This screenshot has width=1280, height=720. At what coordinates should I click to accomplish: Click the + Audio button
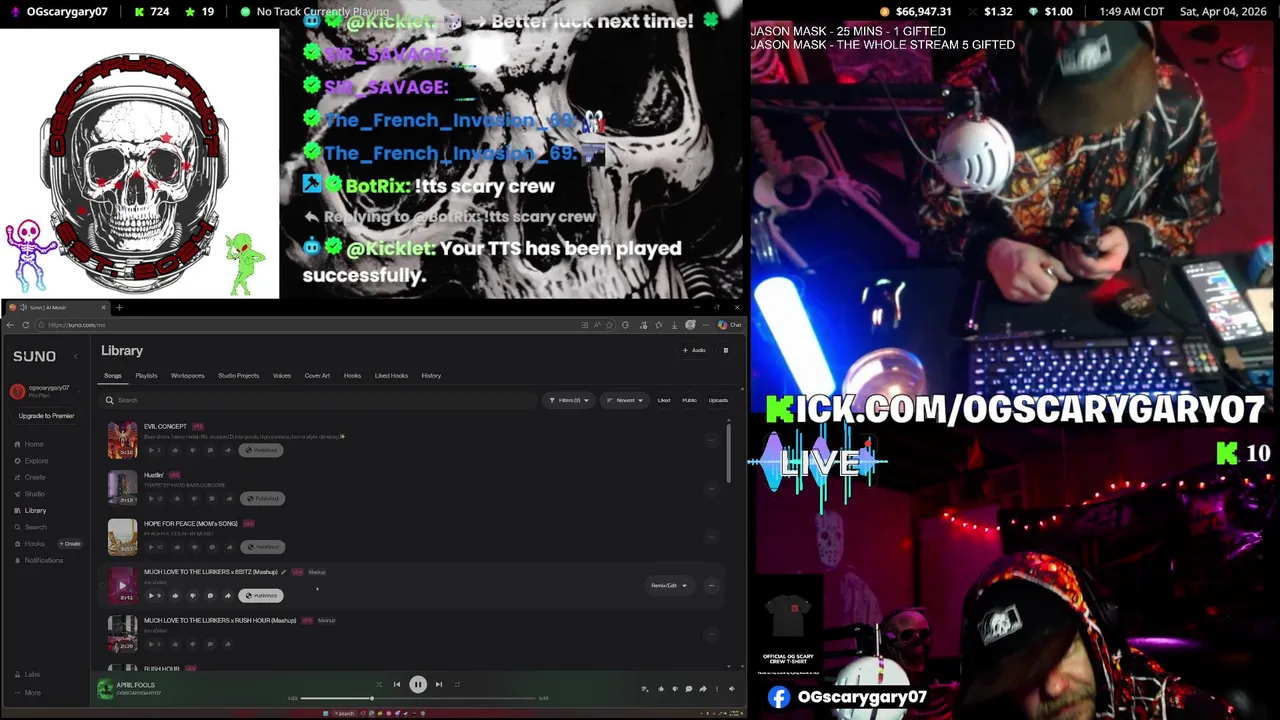click(x=694, y=350)
